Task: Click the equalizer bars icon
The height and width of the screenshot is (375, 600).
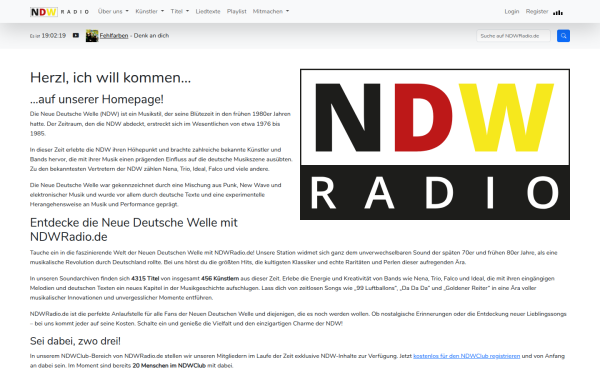Action: 558,13
